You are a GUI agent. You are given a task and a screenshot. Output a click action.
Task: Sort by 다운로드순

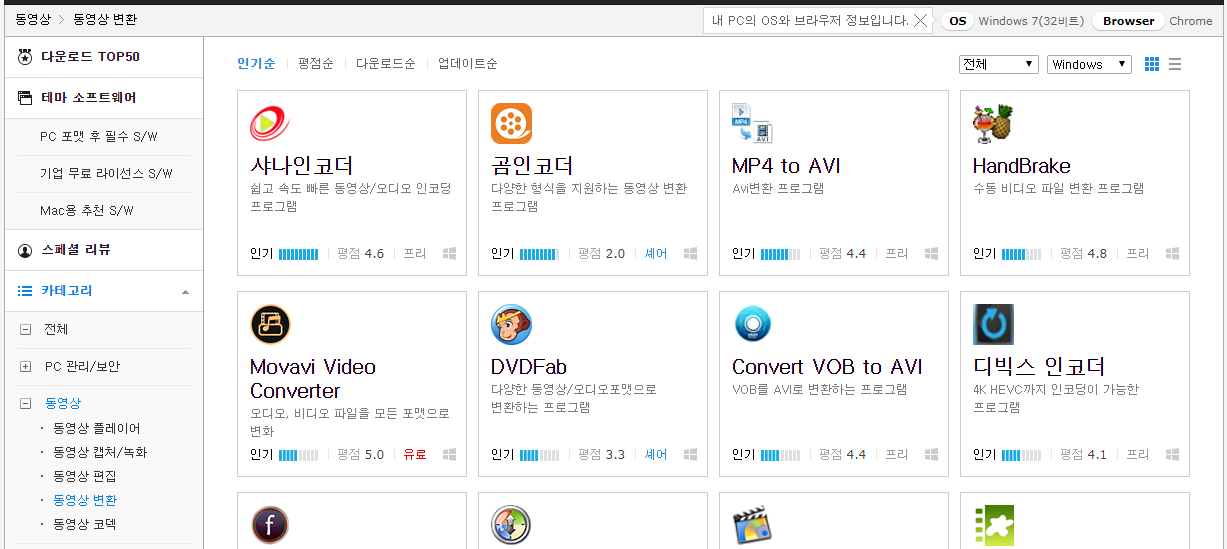[385, 64]
